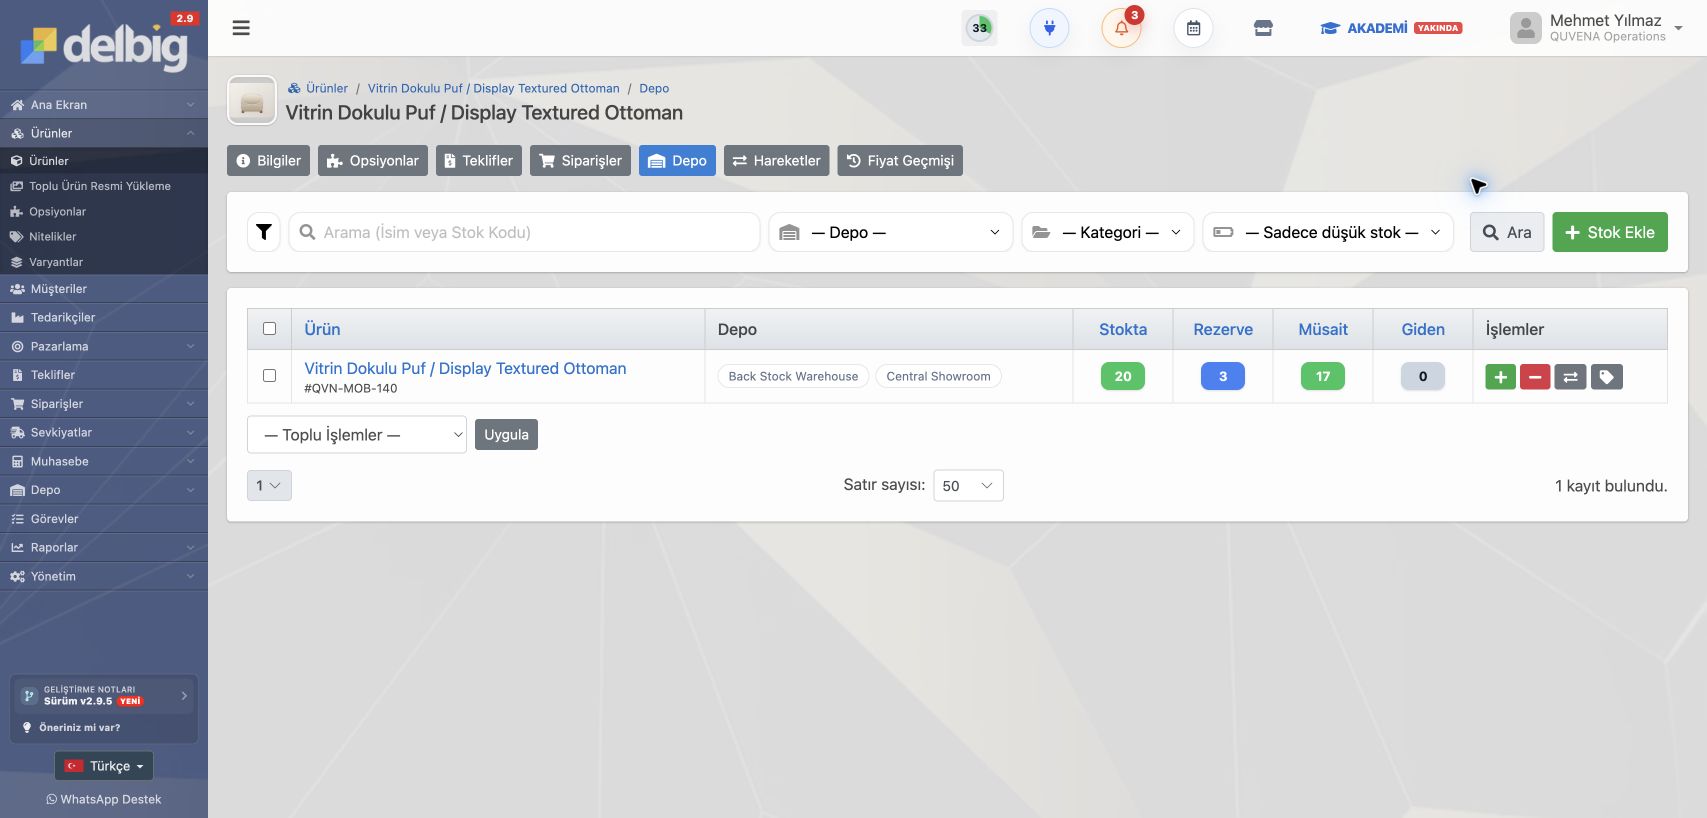Click Vitrin Dokulu Puf breadcrumb link

(493, 88)
